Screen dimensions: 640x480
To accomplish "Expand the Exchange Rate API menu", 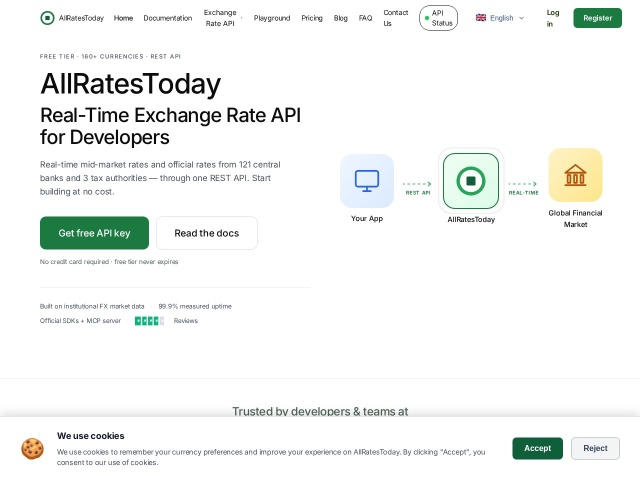I will click(x=222, y=18).
